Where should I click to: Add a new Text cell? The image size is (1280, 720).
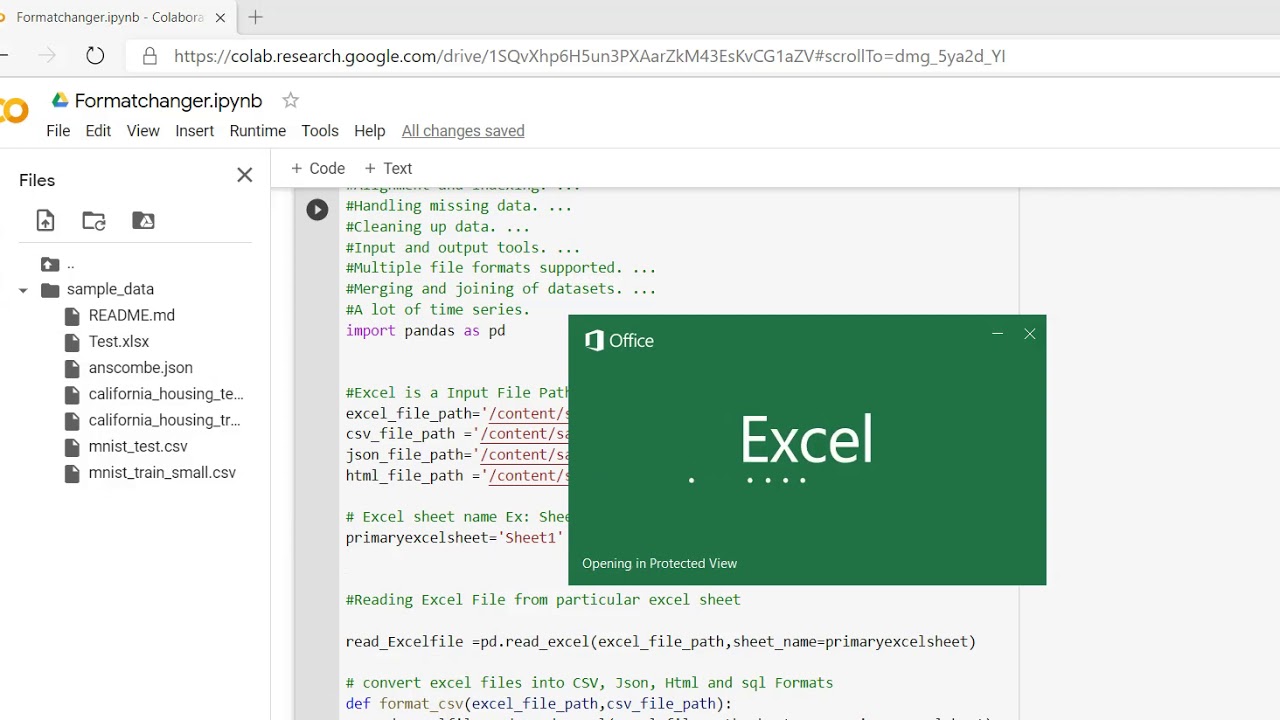click(388, 168)
